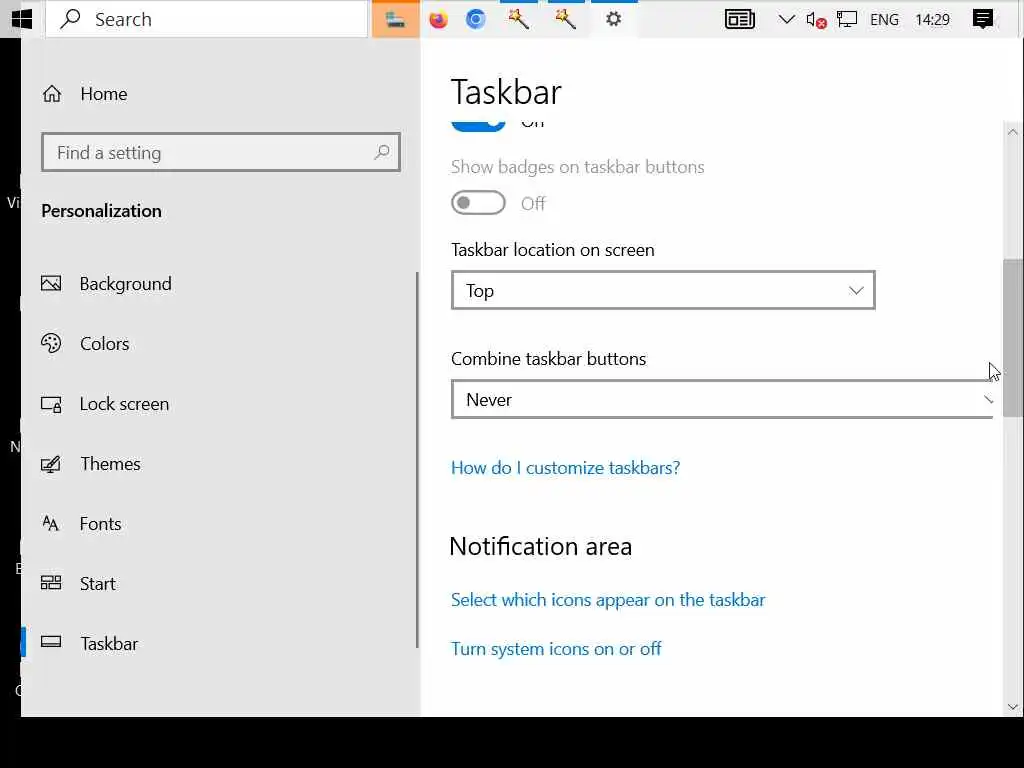Open News and interests taskbar icon
This screenshot has height=768, width=1024.
click(x=740, y=20)
